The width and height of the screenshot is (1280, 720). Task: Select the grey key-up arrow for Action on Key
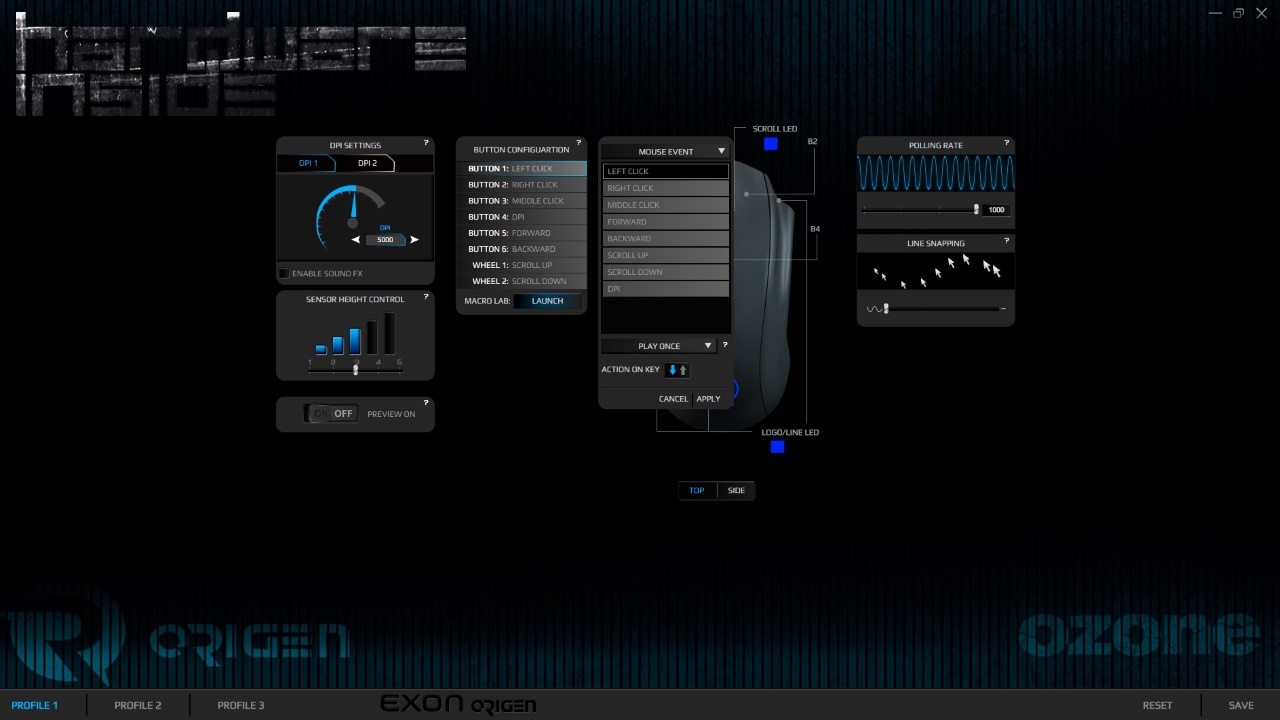click(683, 370)
